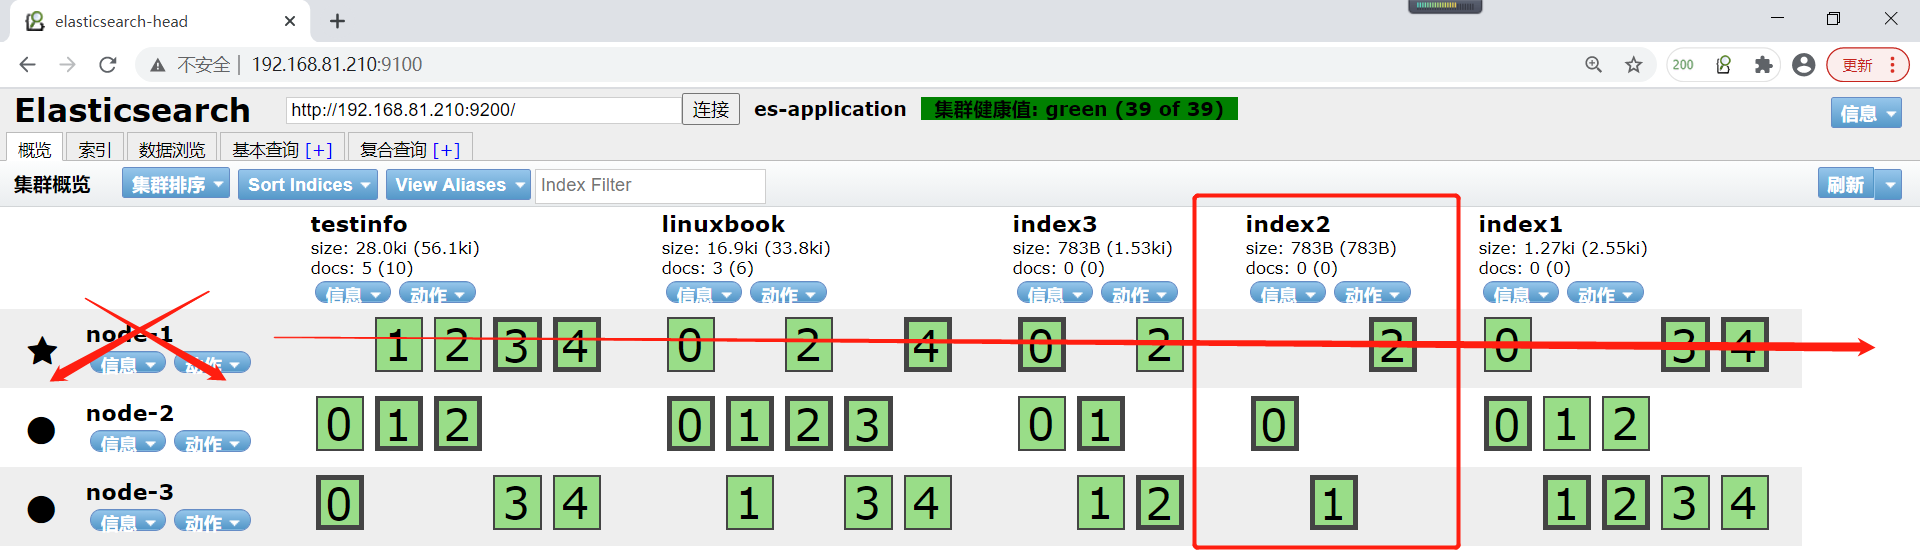The image size is (1920, 551).
Task: Close the elasticsearch-head tab
Action: pos(290,21)
